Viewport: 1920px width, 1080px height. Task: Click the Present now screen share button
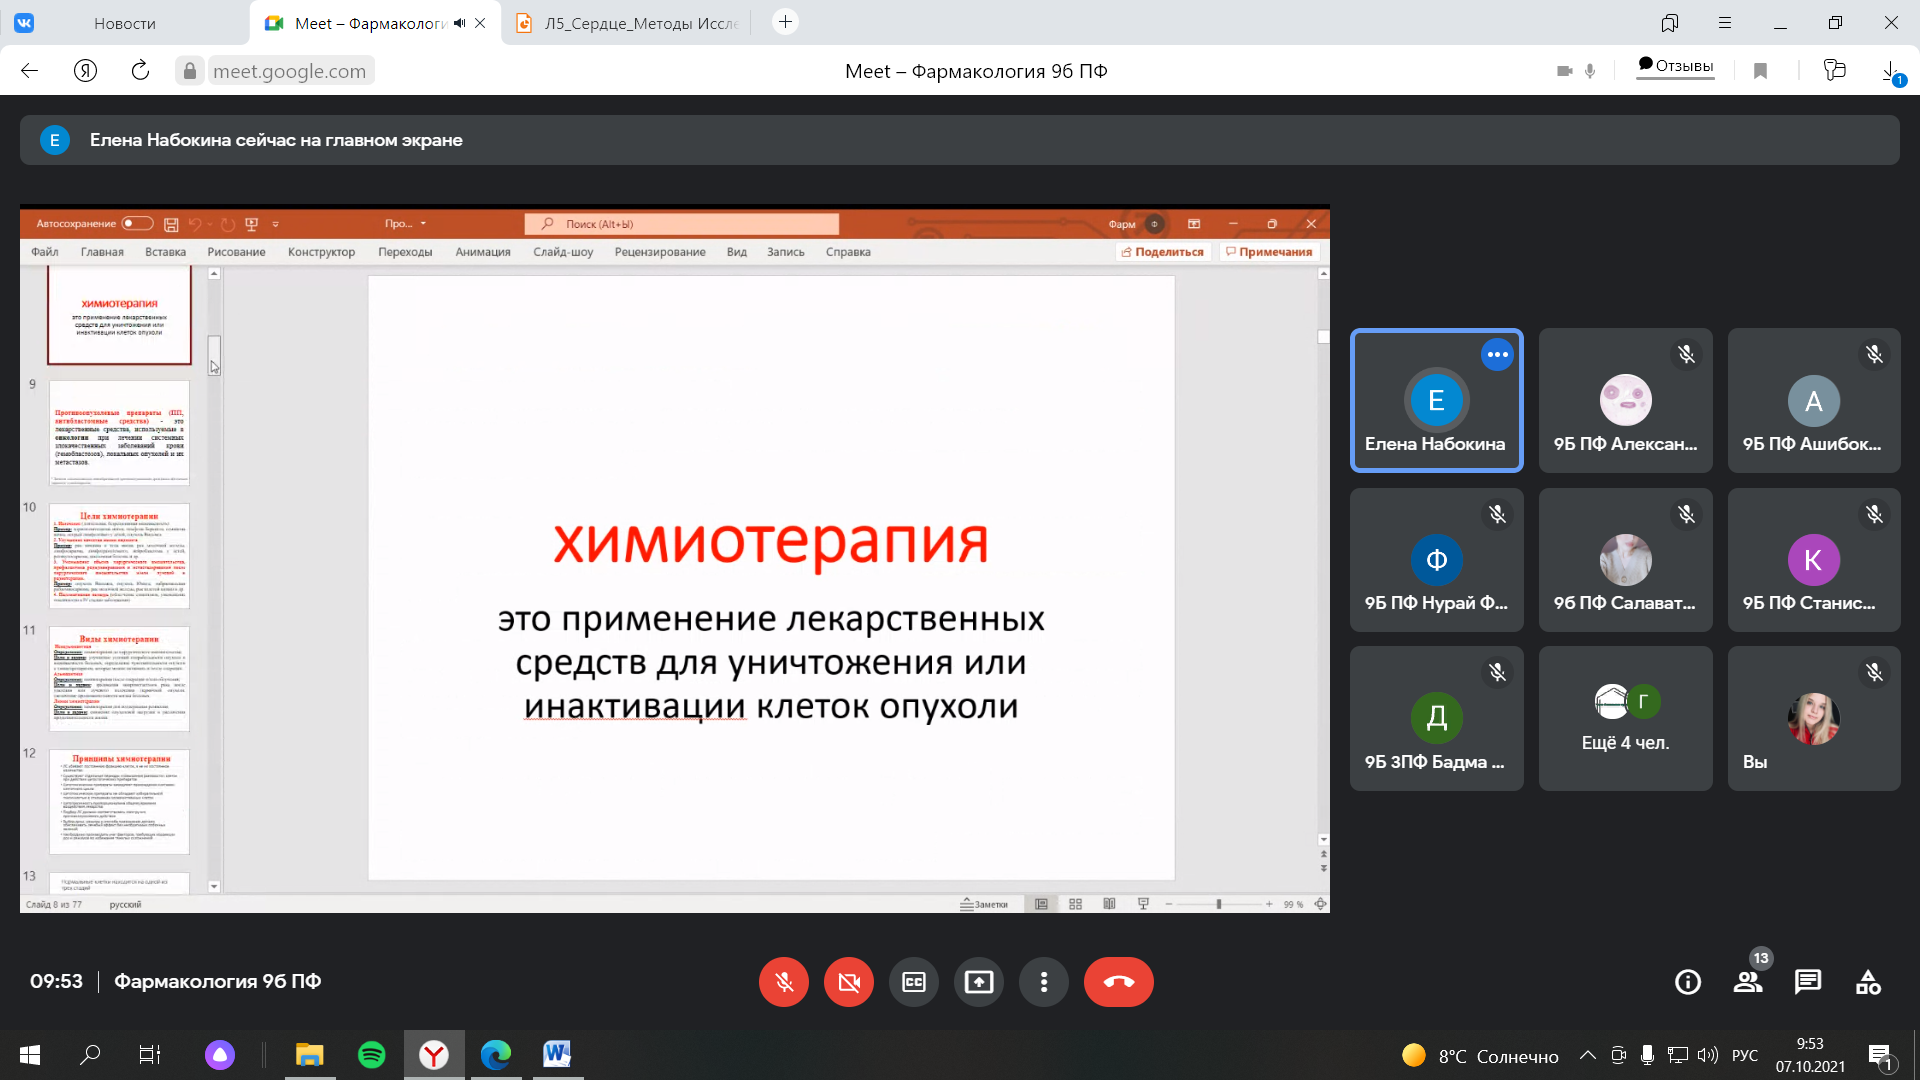click(x=979, y=982)
